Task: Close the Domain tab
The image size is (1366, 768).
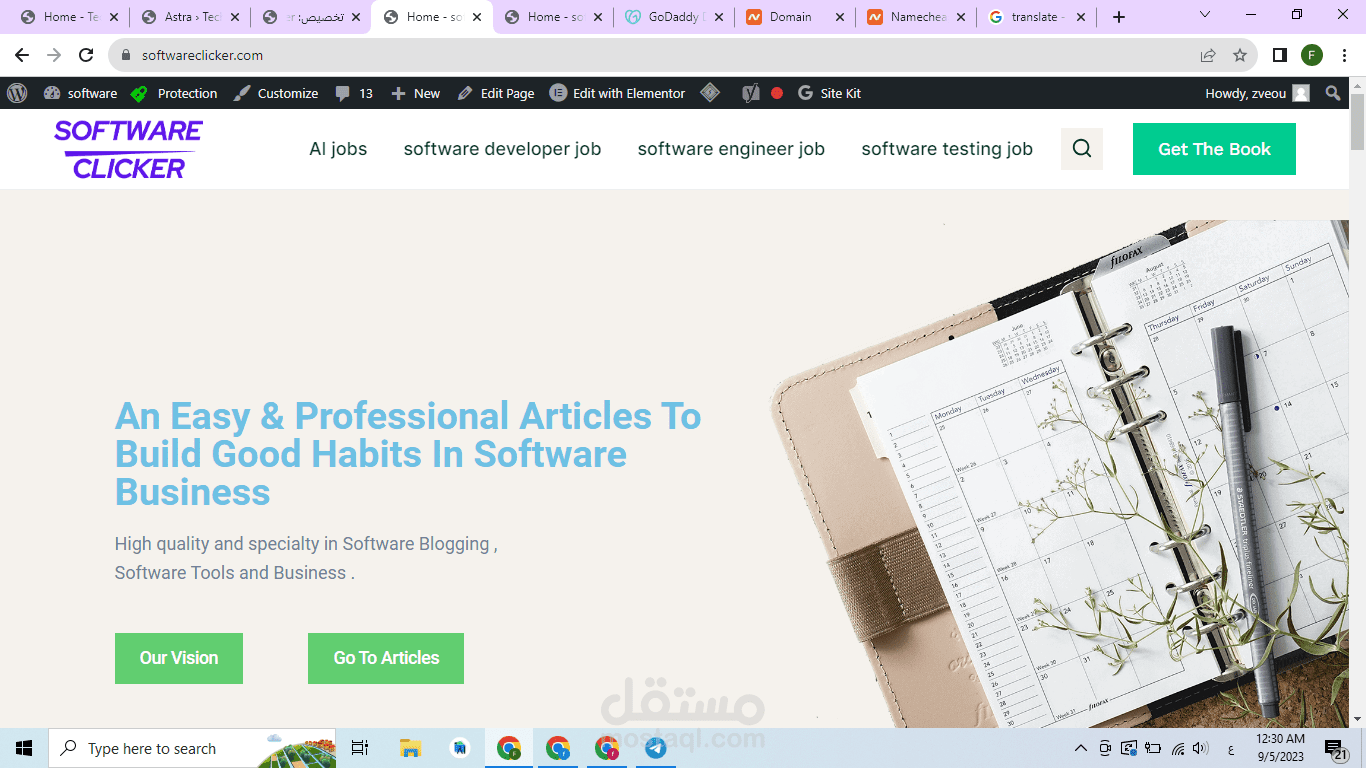Action: coord(838,17)
